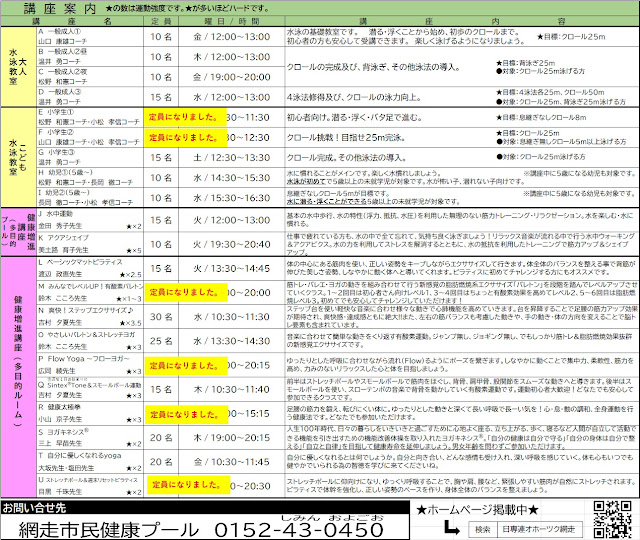The image size is (640, 540).
Task: Click the 日専連オホーツク網走 search field
Action: pyautogui.click(x=539, y=529)
